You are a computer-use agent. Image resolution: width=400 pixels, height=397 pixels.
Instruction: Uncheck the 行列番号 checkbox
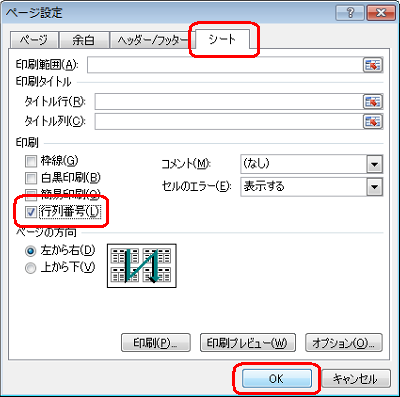(31, 212)
